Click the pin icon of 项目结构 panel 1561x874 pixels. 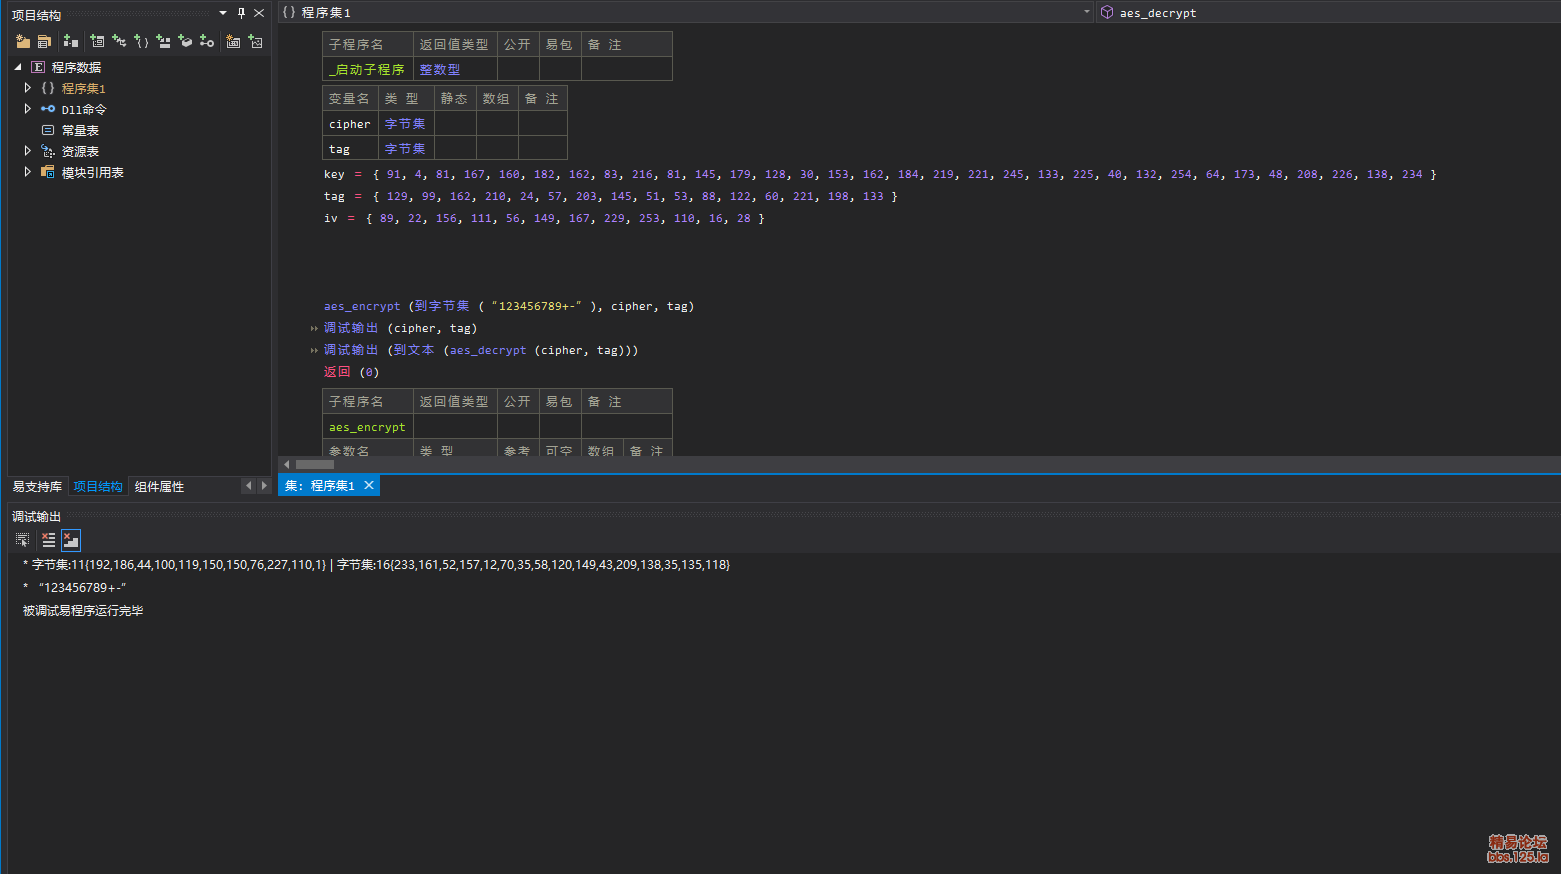pos(241,13)
